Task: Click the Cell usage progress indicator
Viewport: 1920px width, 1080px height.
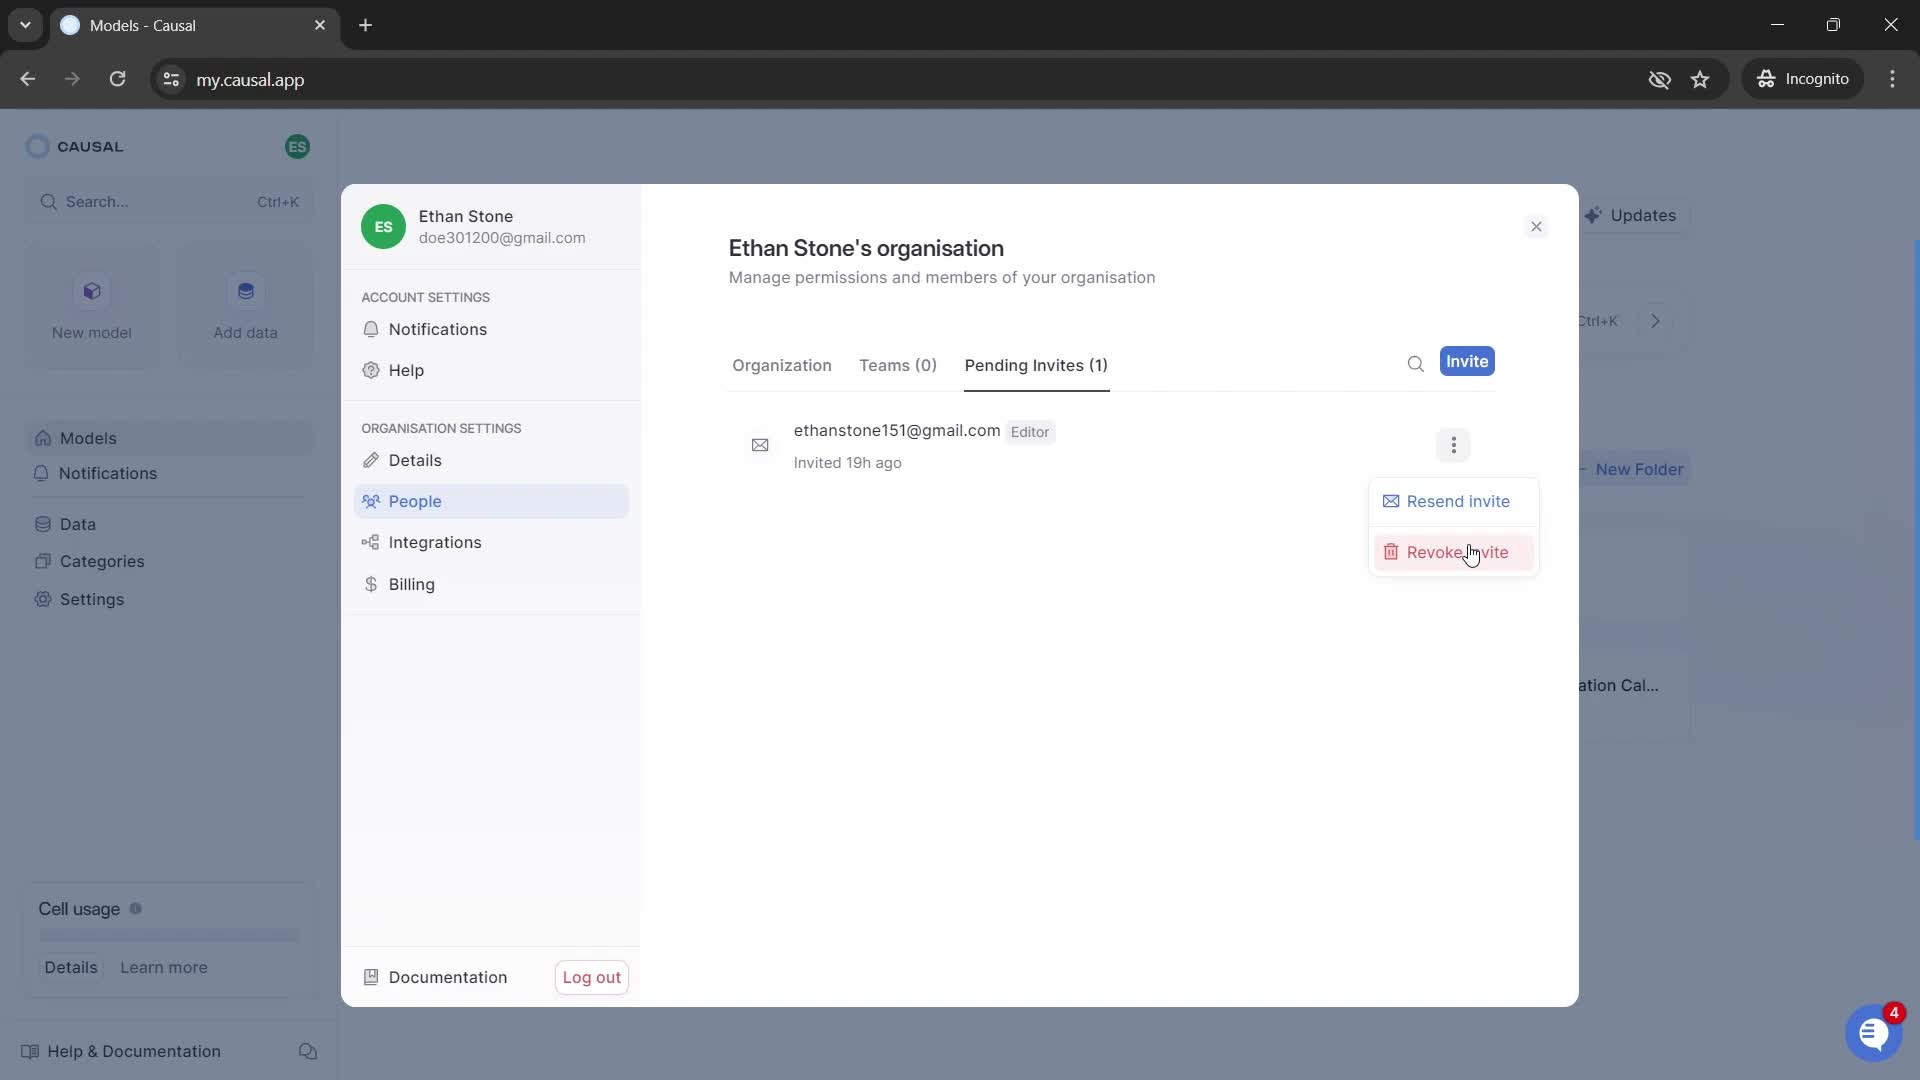Action: click(167, 936)
